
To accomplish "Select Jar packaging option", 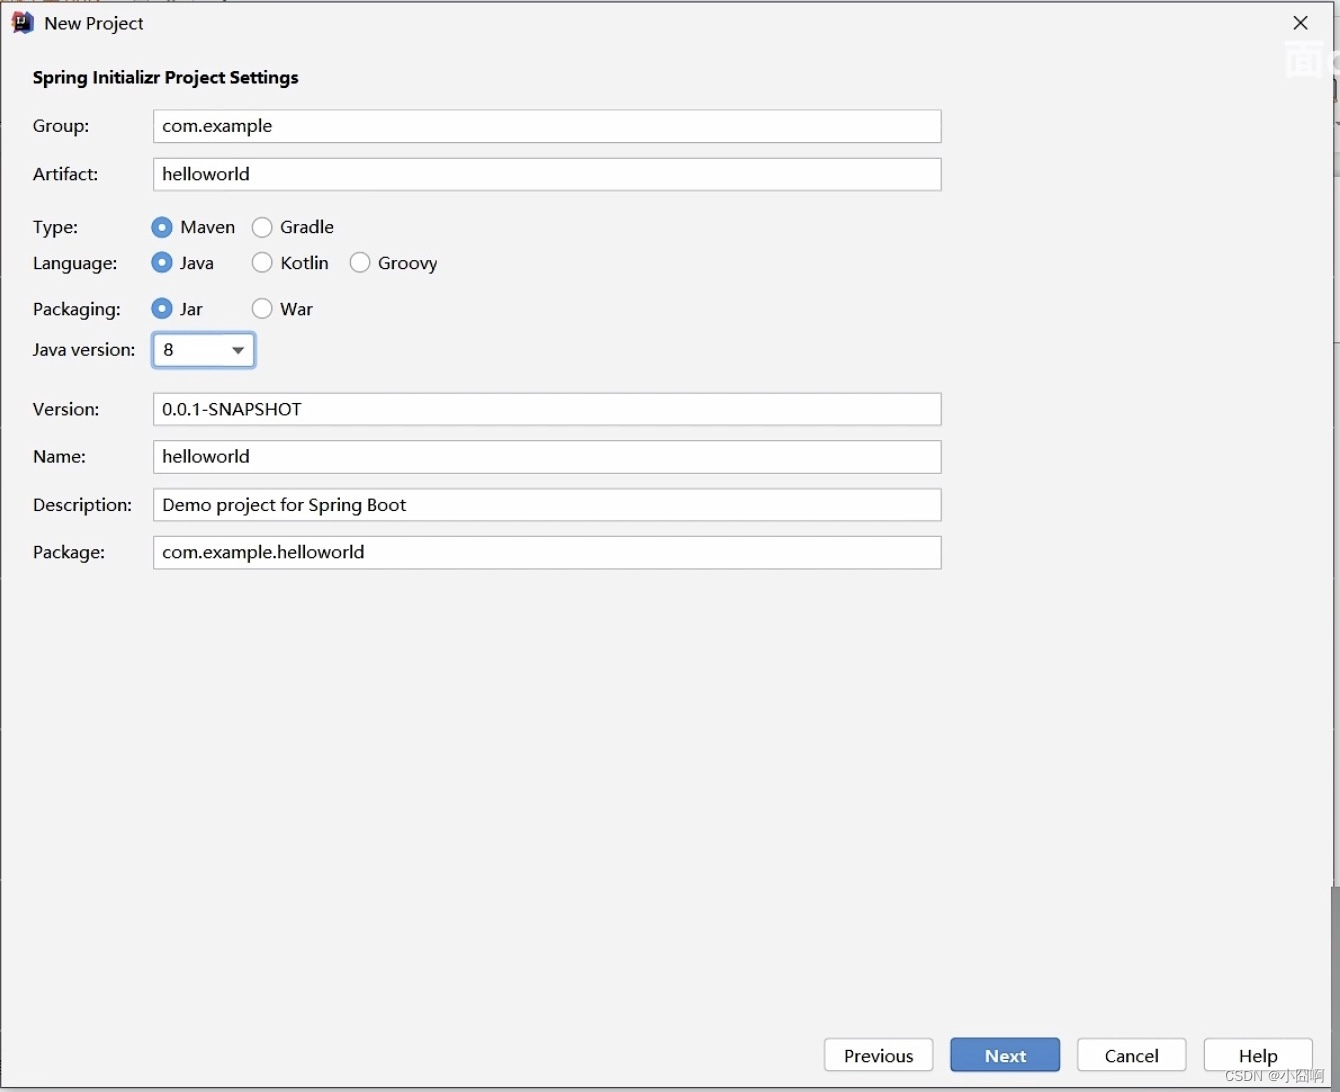I will (x=162, y=309).
